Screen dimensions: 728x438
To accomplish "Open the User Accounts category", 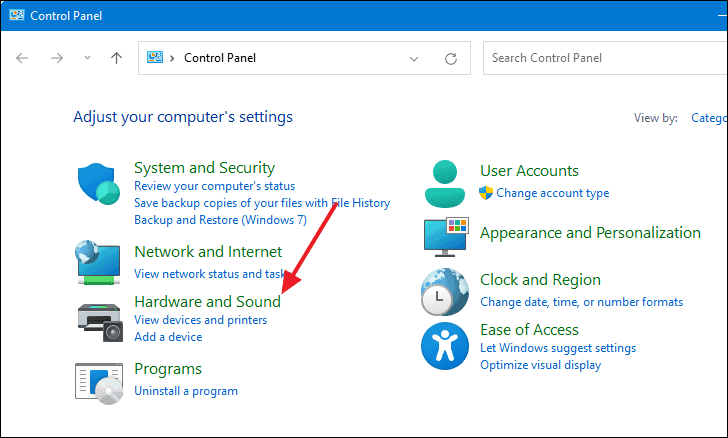I will (529, 171).
